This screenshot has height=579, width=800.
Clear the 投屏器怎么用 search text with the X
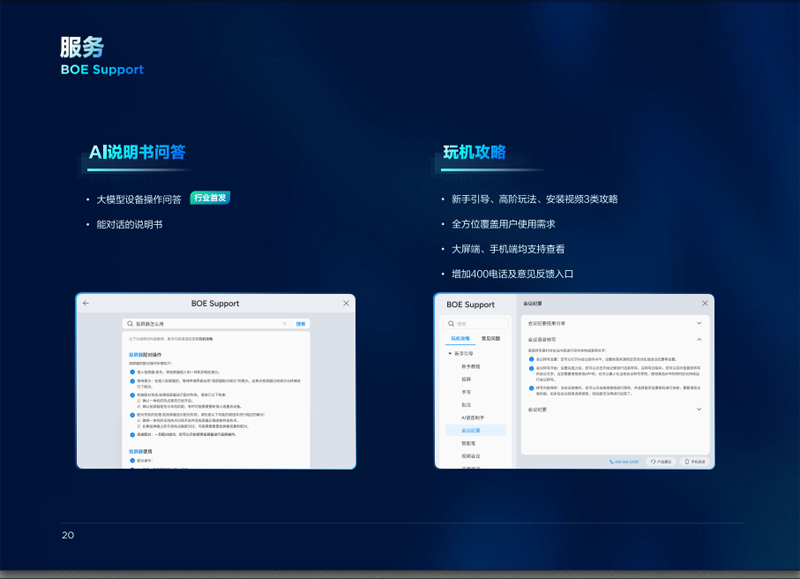click(x=284, y=324)
